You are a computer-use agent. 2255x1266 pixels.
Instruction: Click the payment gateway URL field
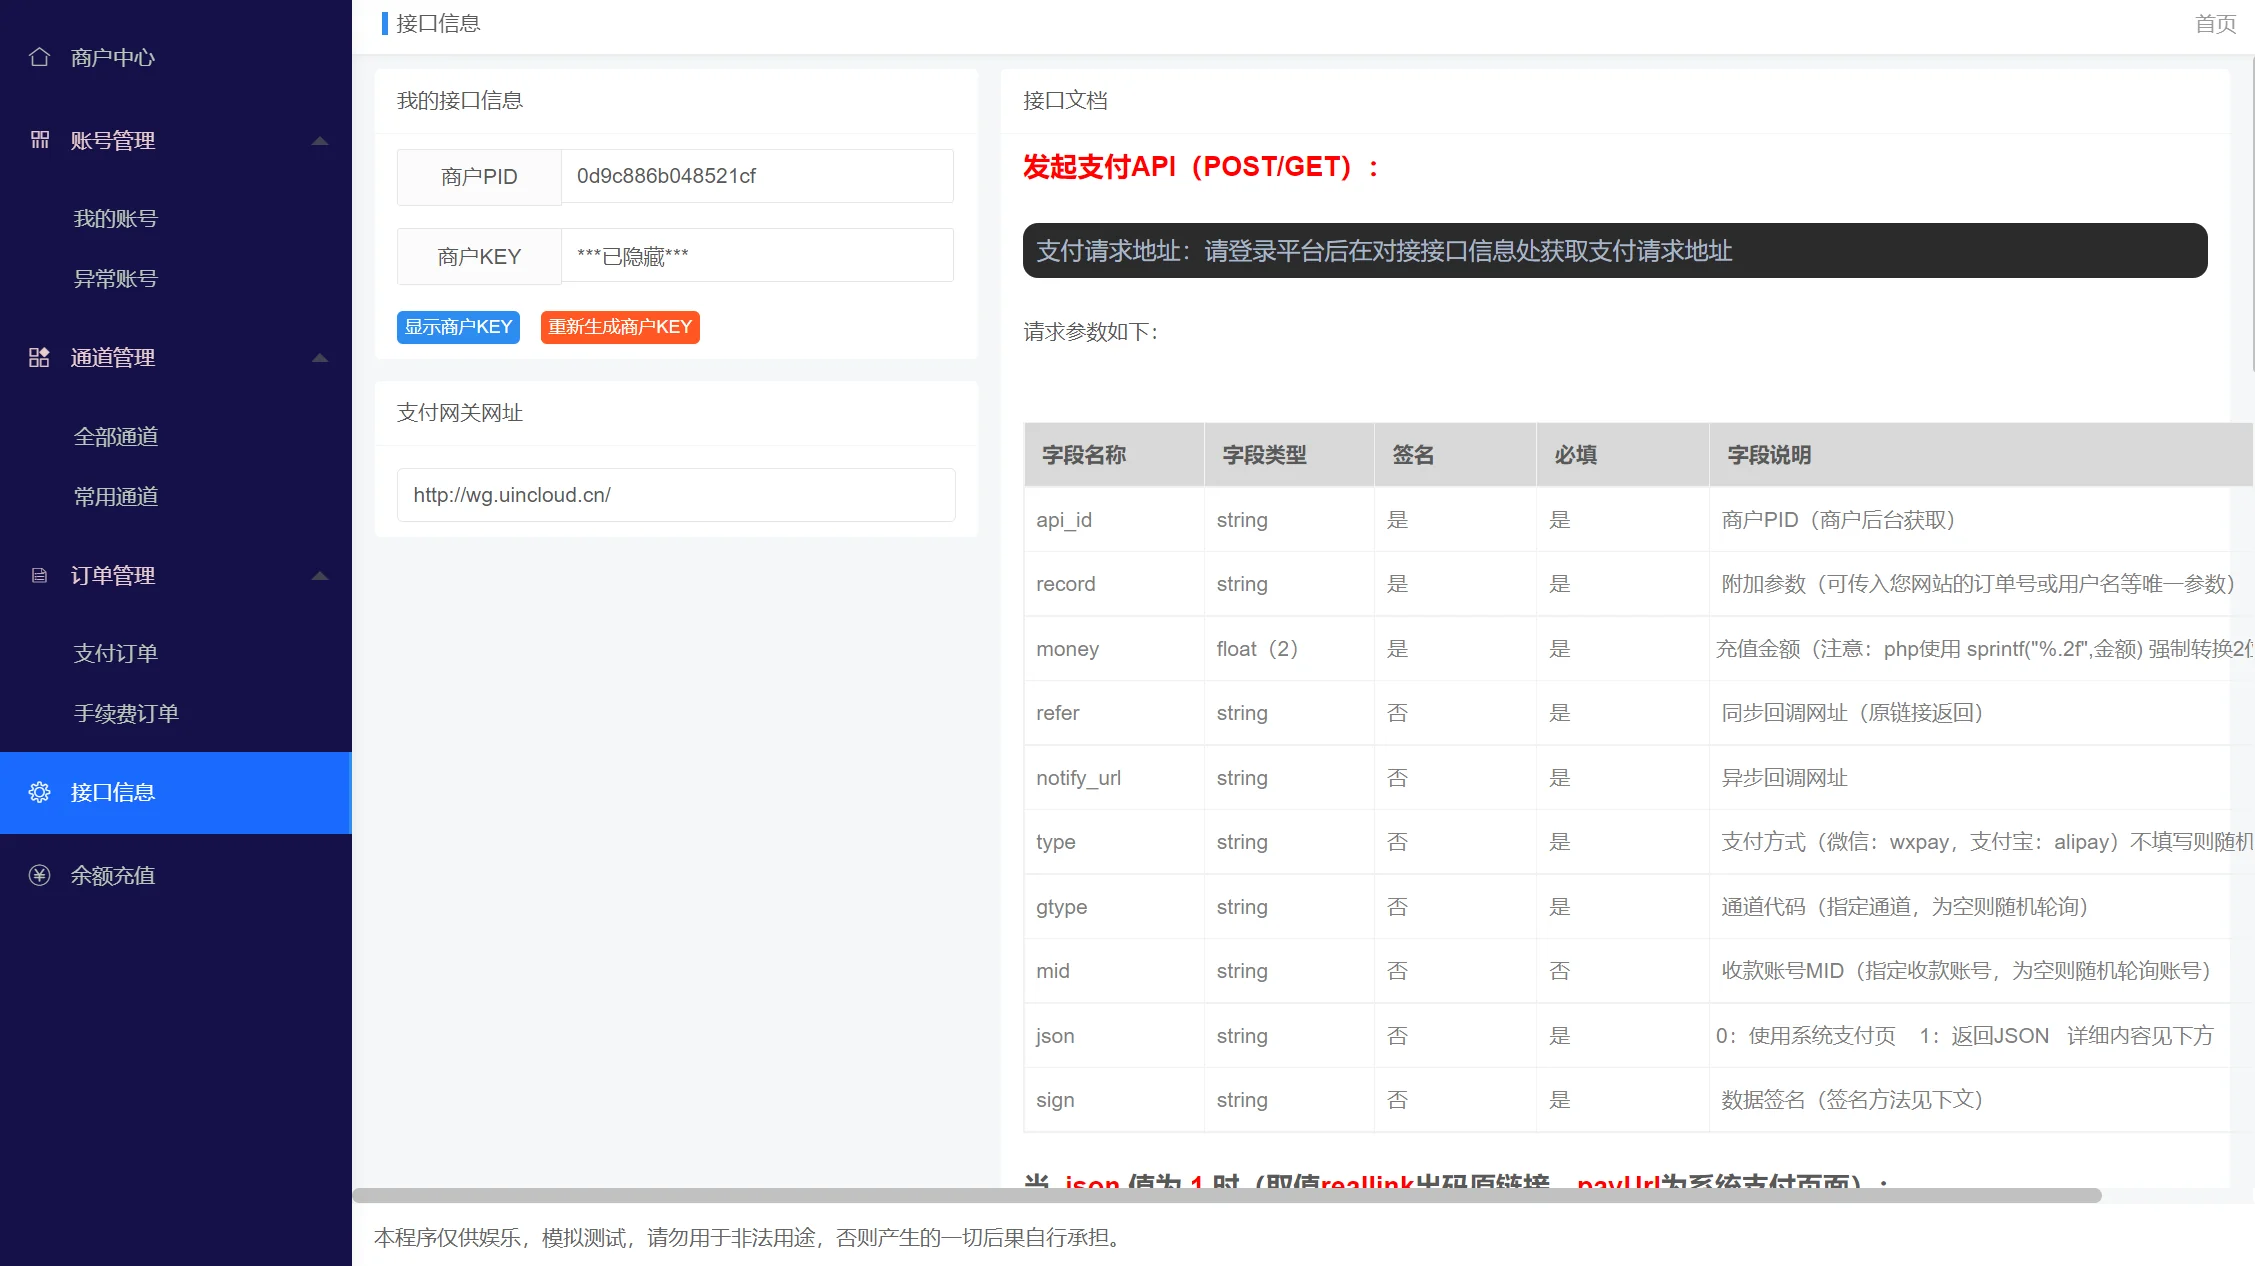pyautogui.click(x=676, y=495)
